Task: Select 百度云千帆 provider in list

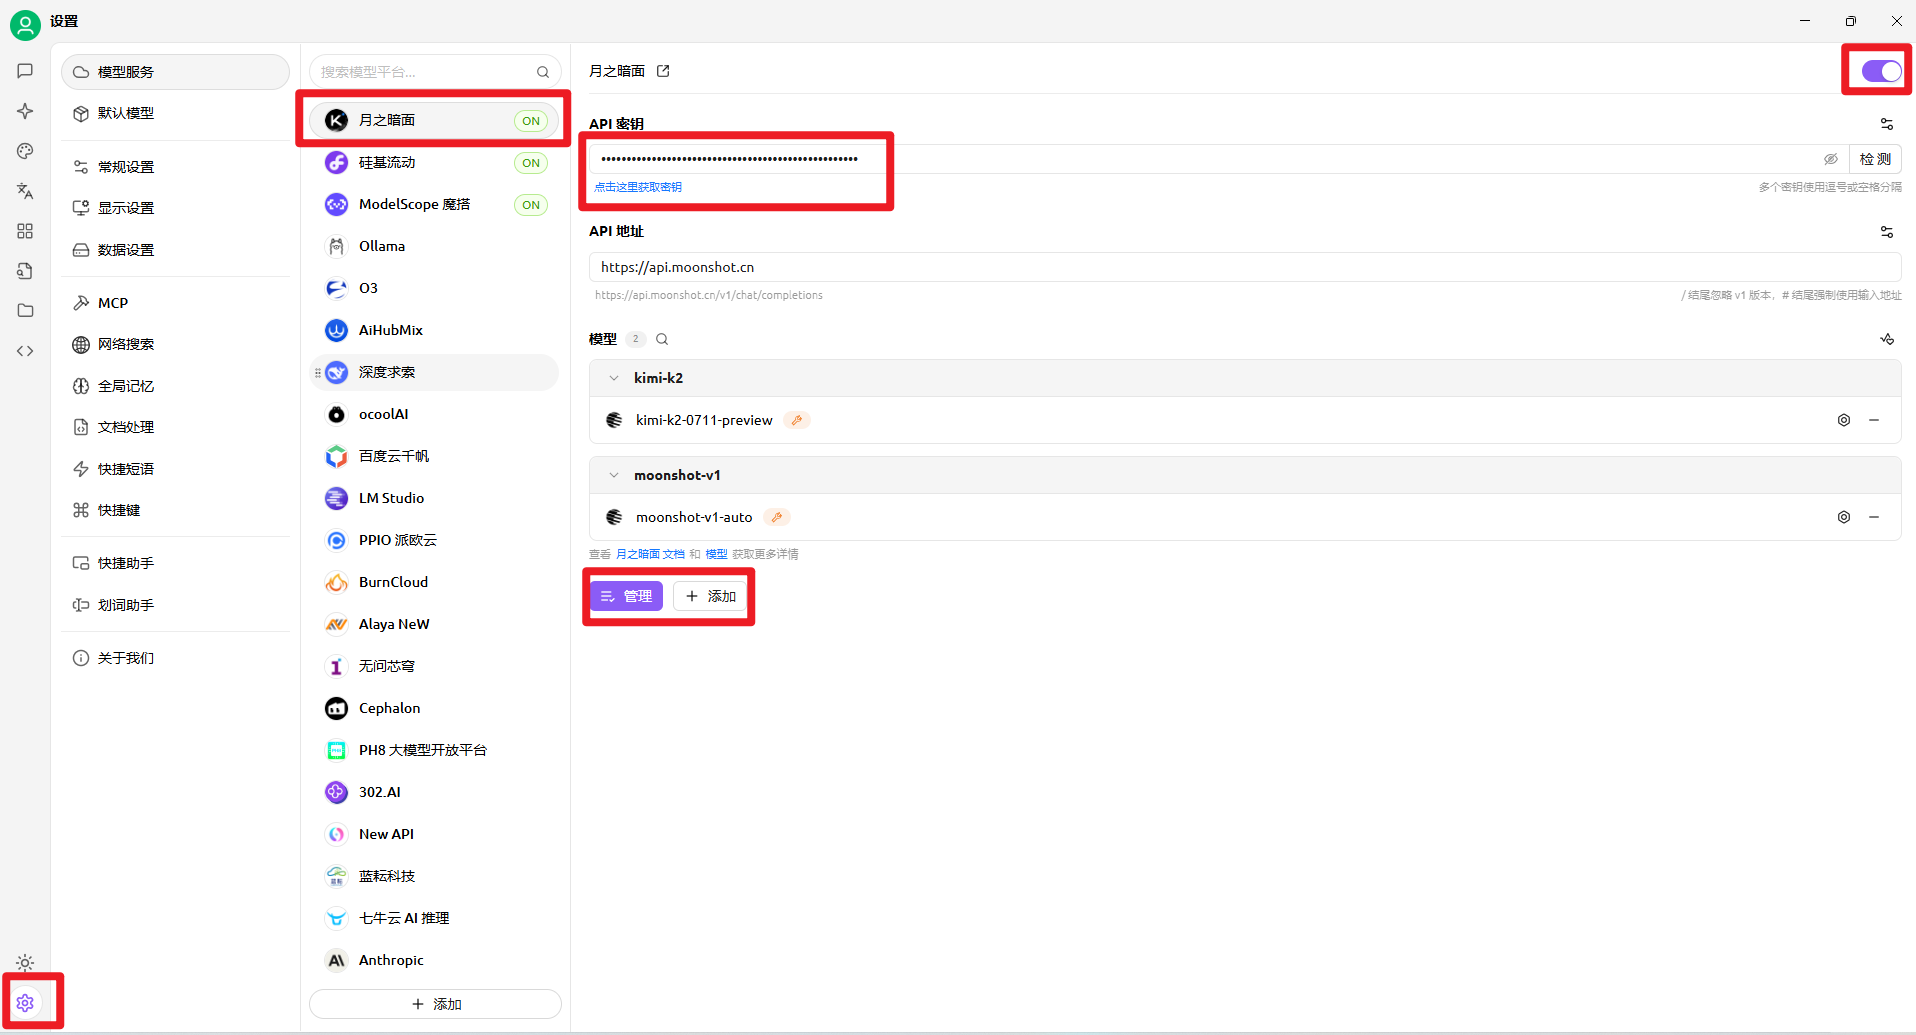Action: pyautogui.click(x=435, y=456)
